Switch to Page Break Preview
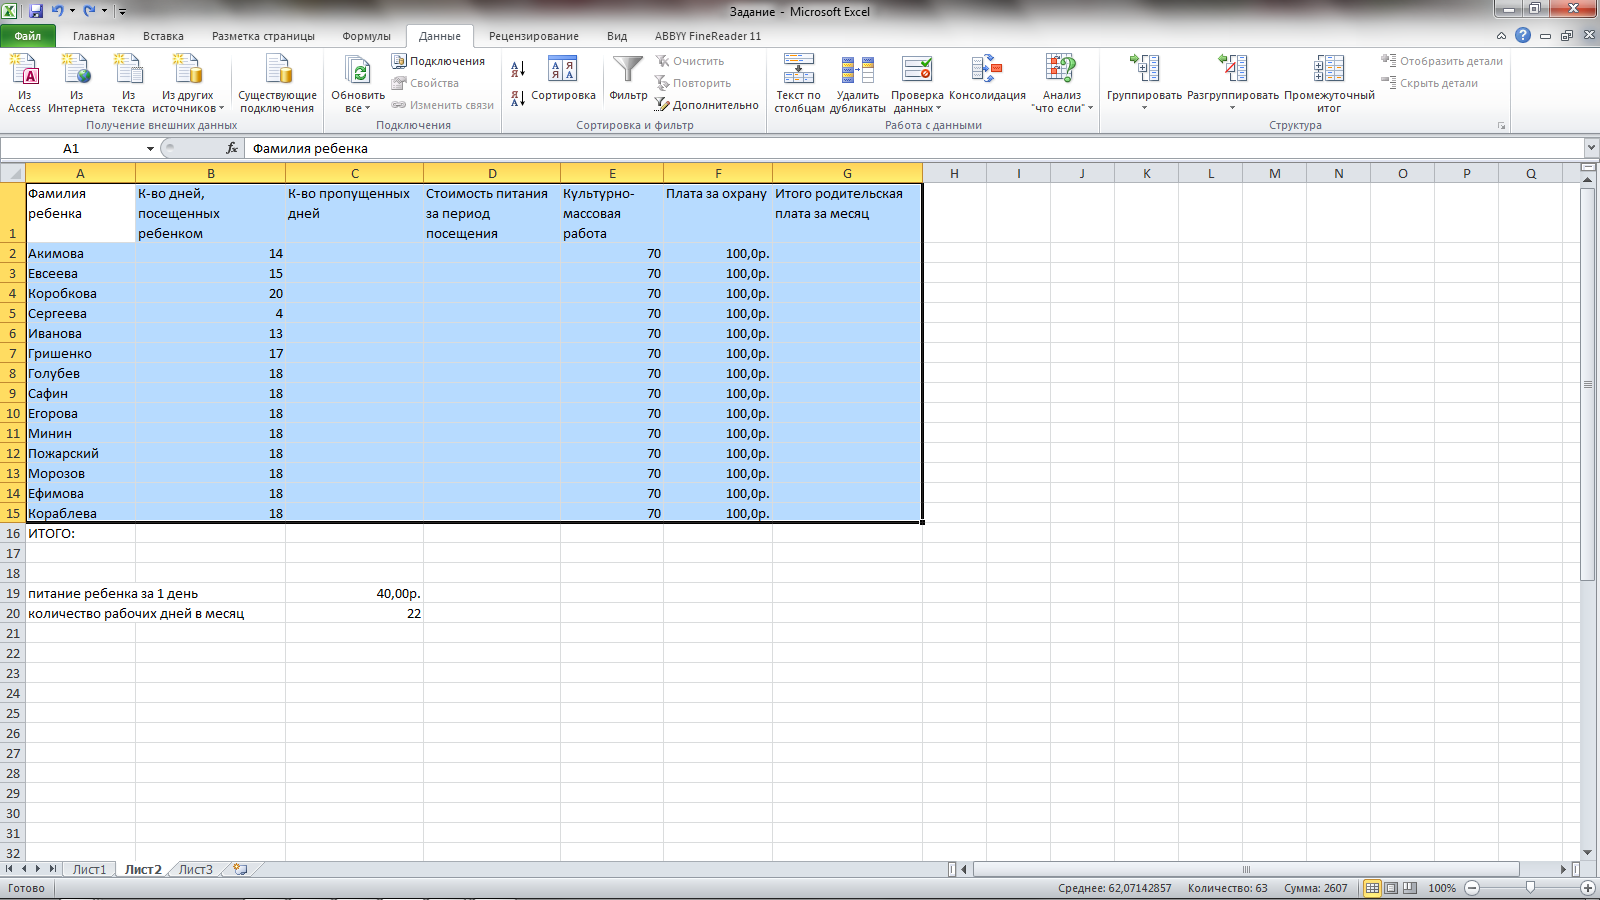This screenshot has height=900, width=1600. [1410, 888]
